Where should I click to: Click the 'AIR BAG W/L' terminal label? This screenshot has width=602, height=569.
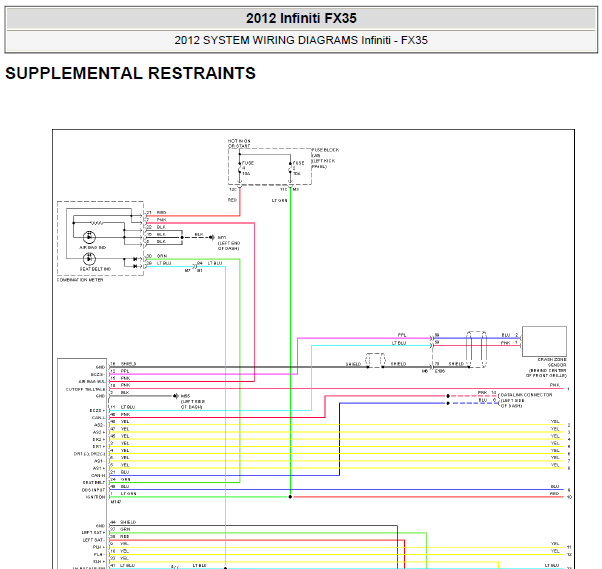coord(92,382)
